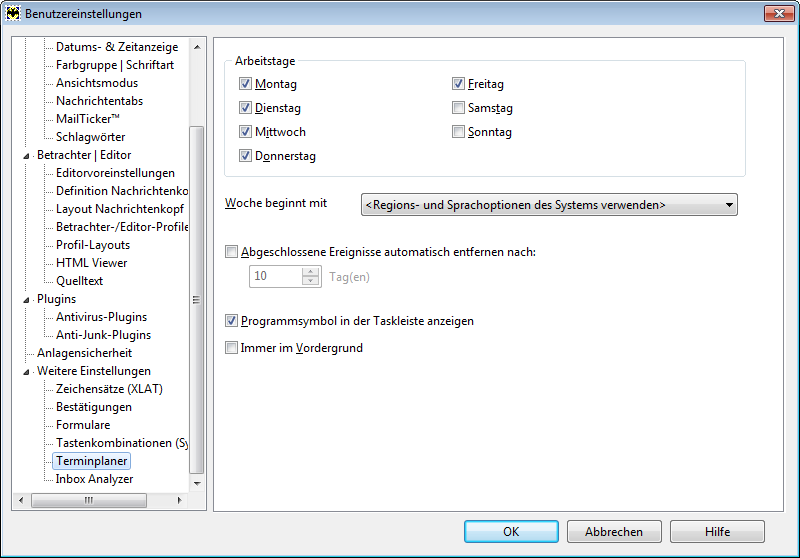Select Layout Nachrichtenkopf item

120,209
